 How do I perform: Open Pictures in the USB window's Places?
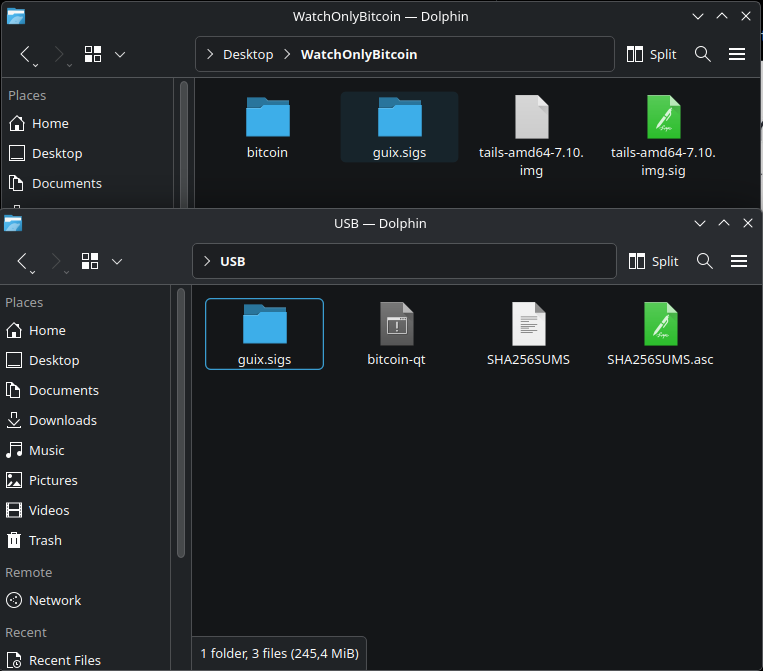[x=85, y=481]
